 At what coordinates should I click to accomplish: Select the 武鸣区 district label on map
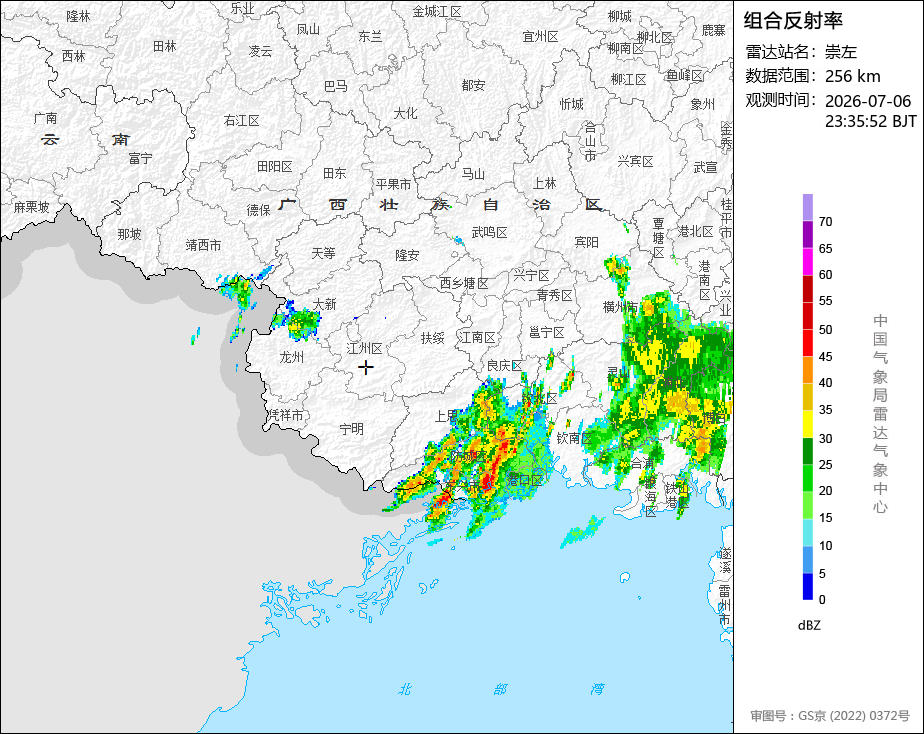click(x=490, y=233)
